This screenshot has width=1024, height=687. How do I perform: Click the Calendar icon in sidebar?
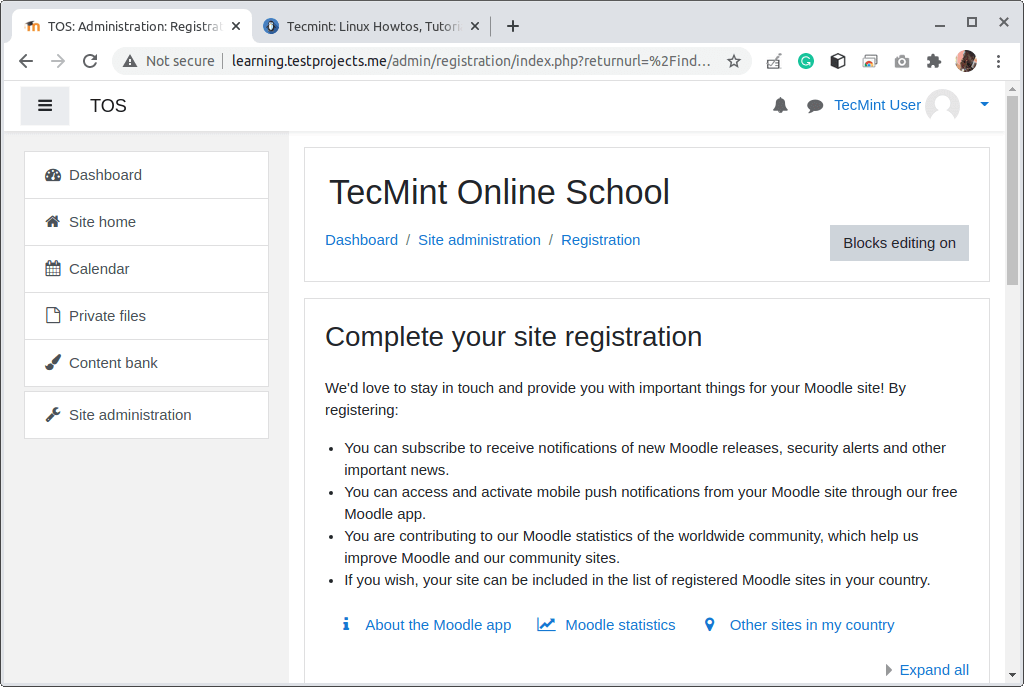point(53,268)
